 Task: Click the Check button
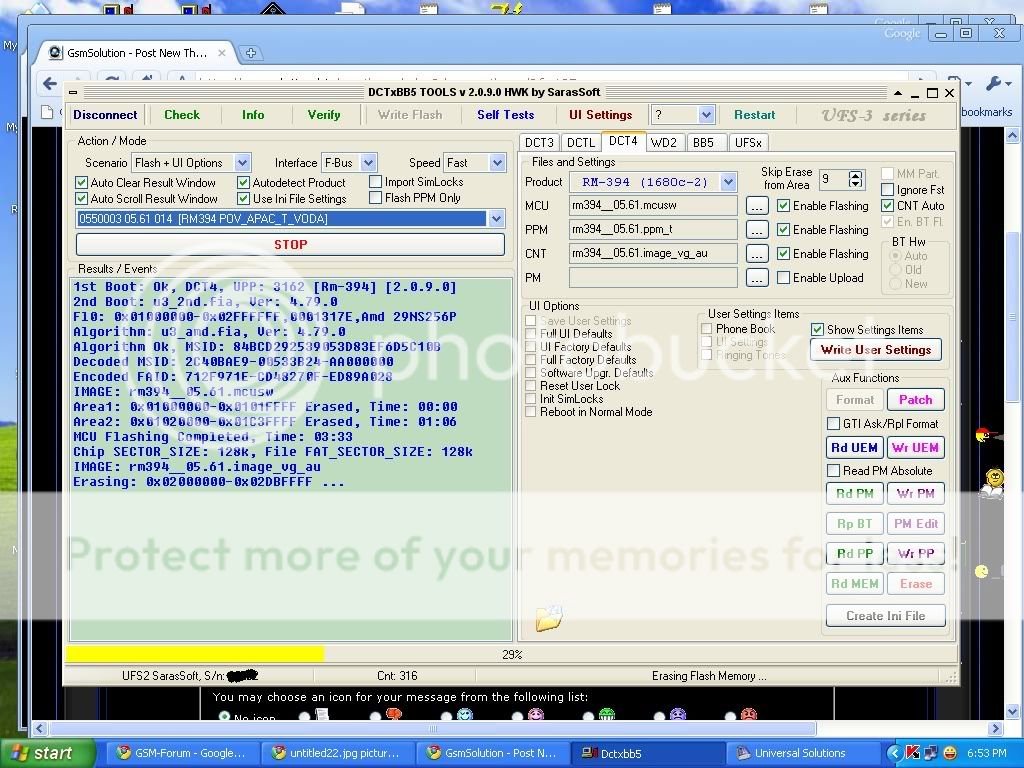point(182,115)
